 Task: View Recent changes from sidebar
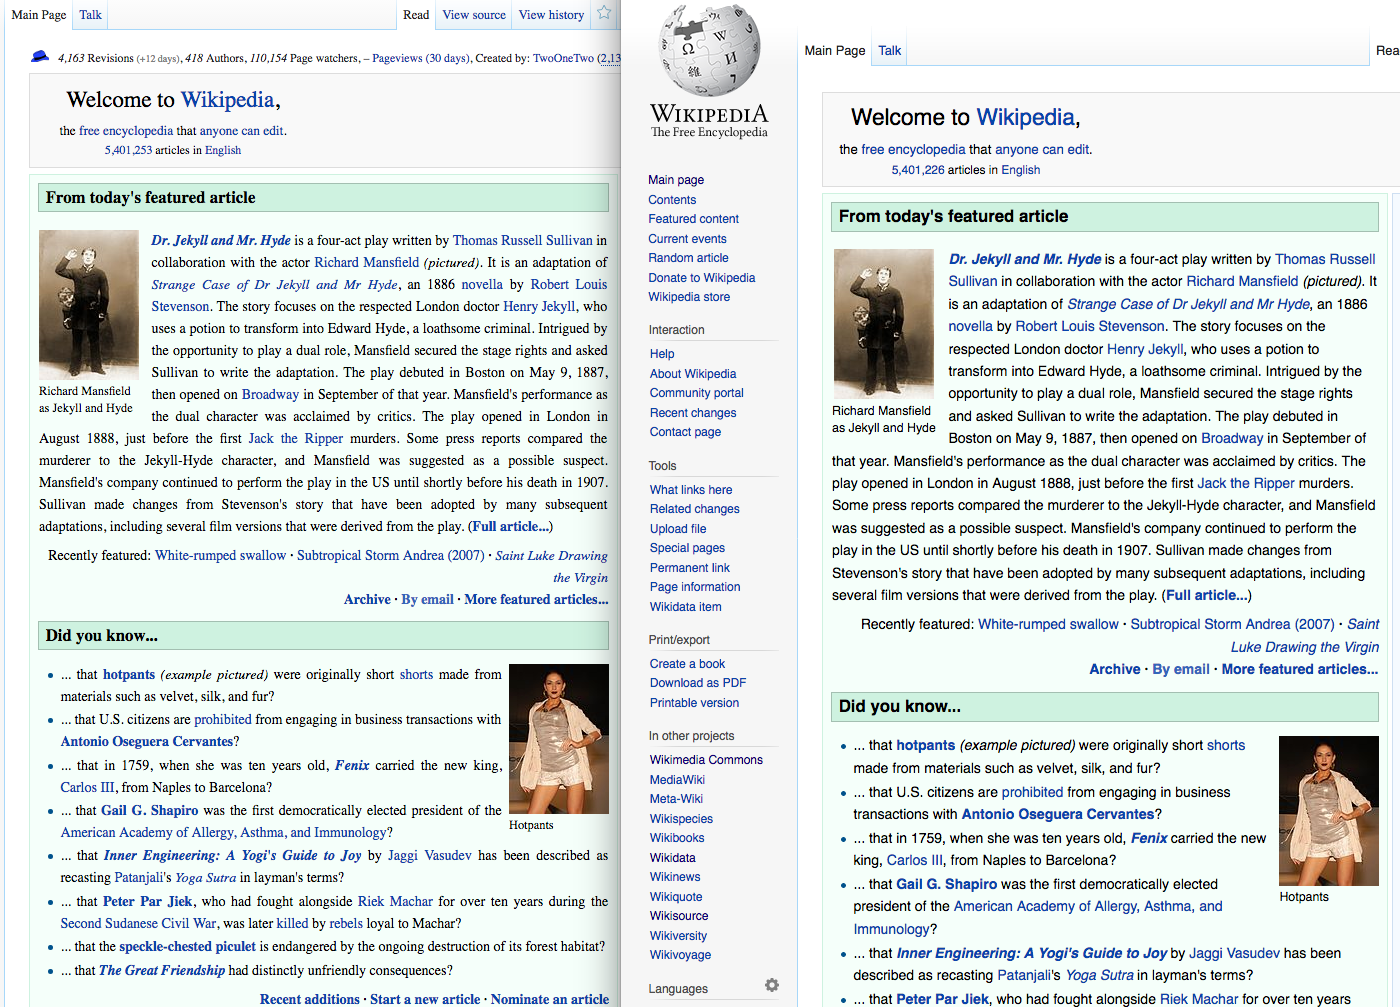(x=693, y=413)
